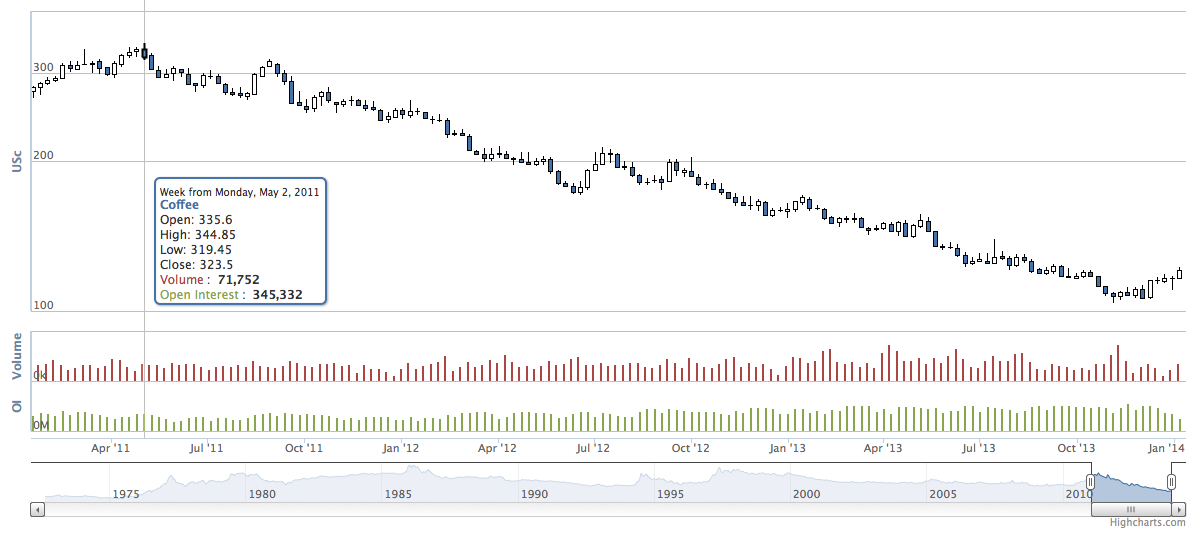Click the 2000 area in the navigator
This screenshot has height=535, width=1201.
[806, 493]
